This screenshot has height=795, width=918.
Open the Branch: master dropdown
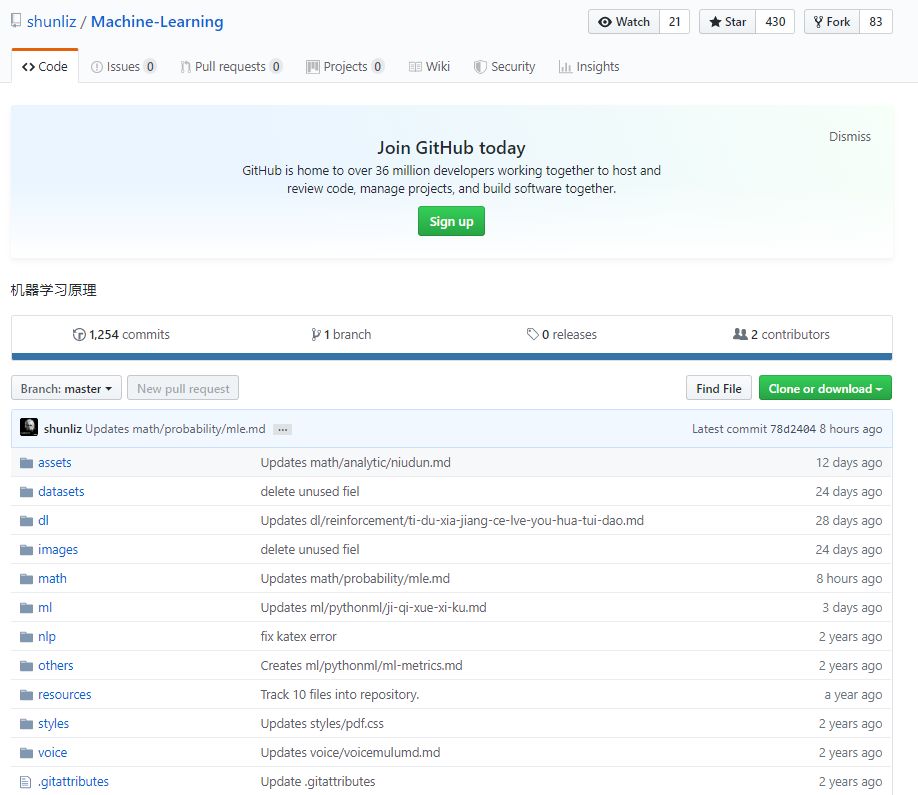pos(66,388)
